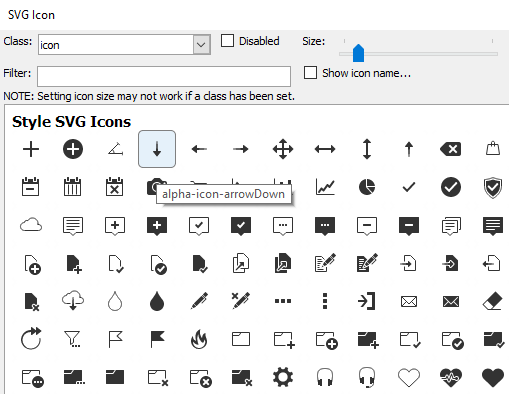Choose the settings gear icon
This screenshot has height=394, width=509.
coord(283,377)
